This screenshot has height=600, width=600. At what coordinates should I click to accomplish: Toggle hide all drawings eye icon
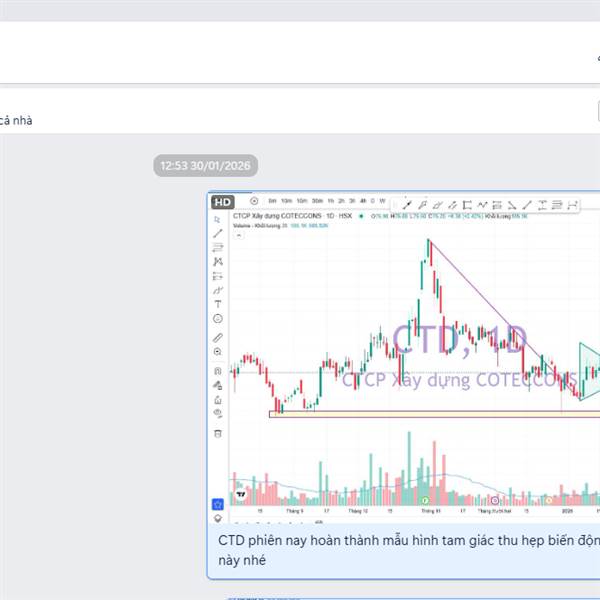[218, 414]
